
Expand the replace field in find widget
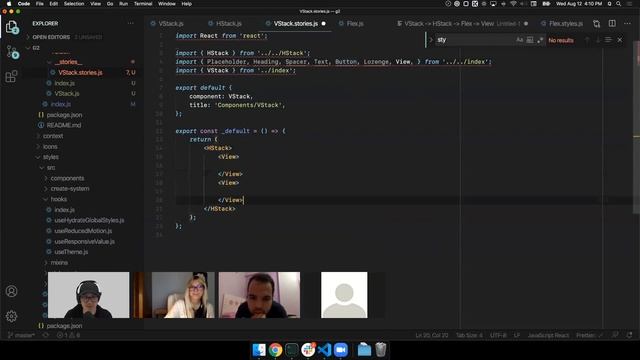pyautogui.click(x=430, y=40)
